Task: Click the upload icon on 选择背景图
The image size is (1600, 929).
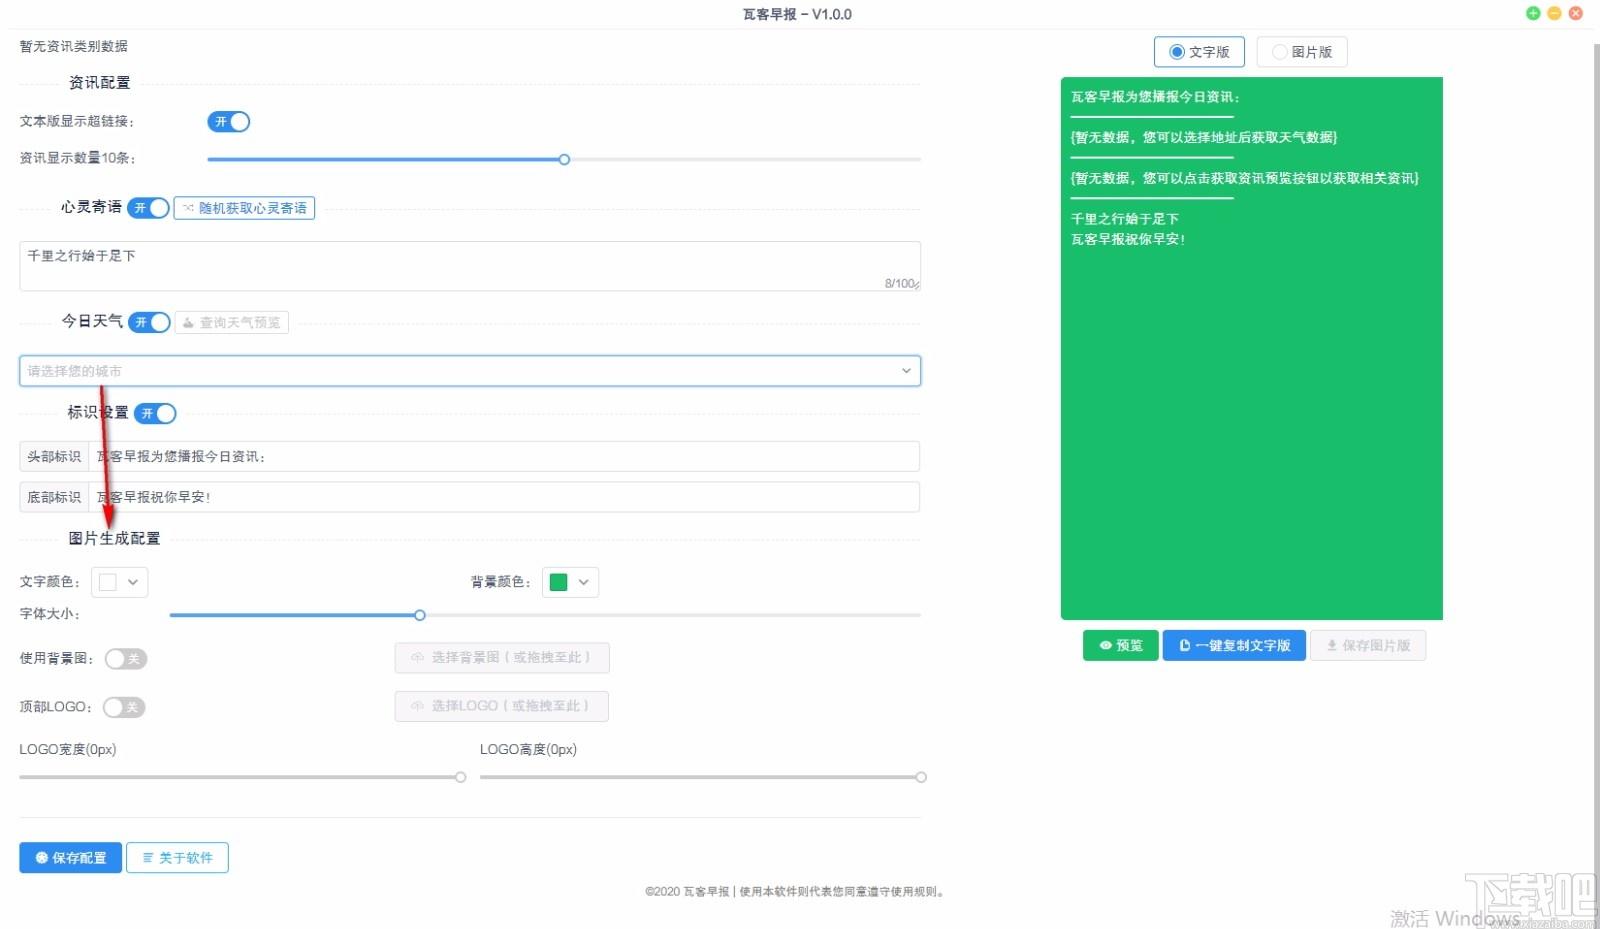Action: tap(418, 658)
